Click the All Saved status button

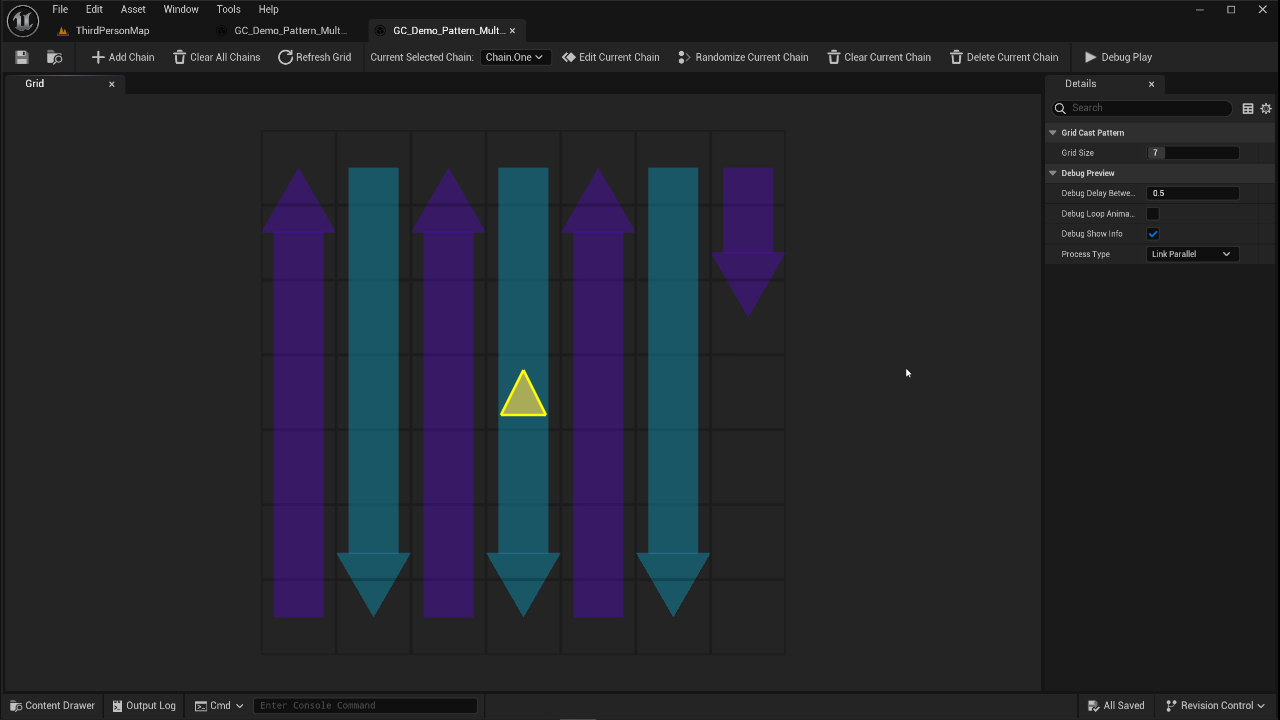[1115, 706]
